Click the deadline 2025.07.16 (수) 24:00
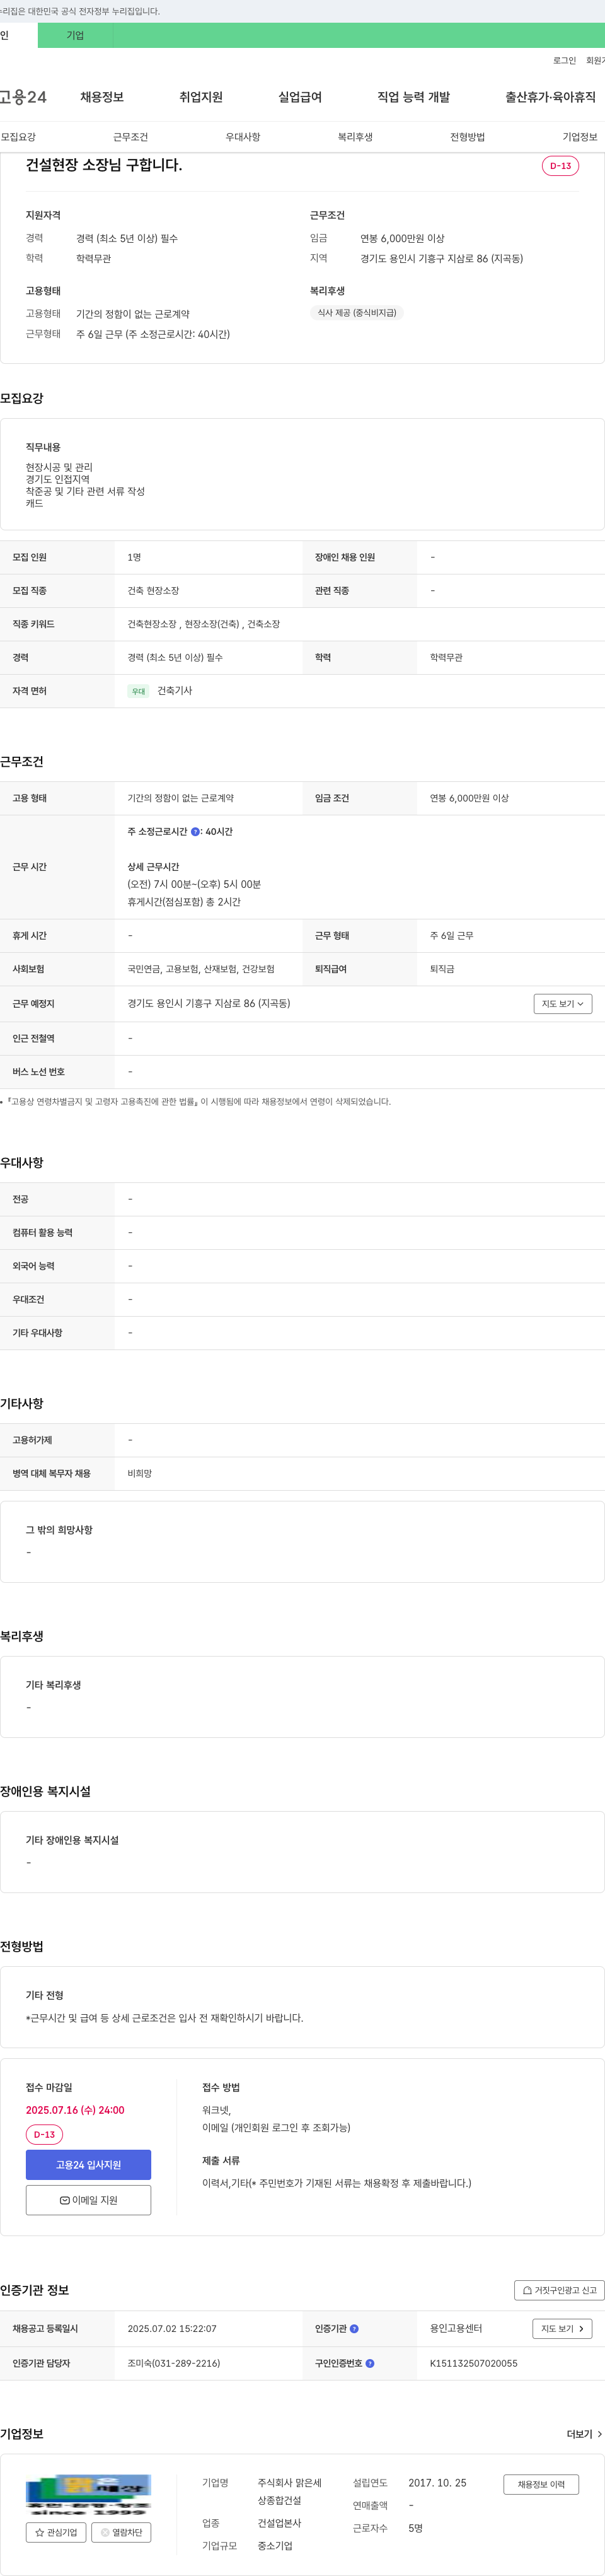Viewport: 605px width, 2576px height. tap(75, 2110)
